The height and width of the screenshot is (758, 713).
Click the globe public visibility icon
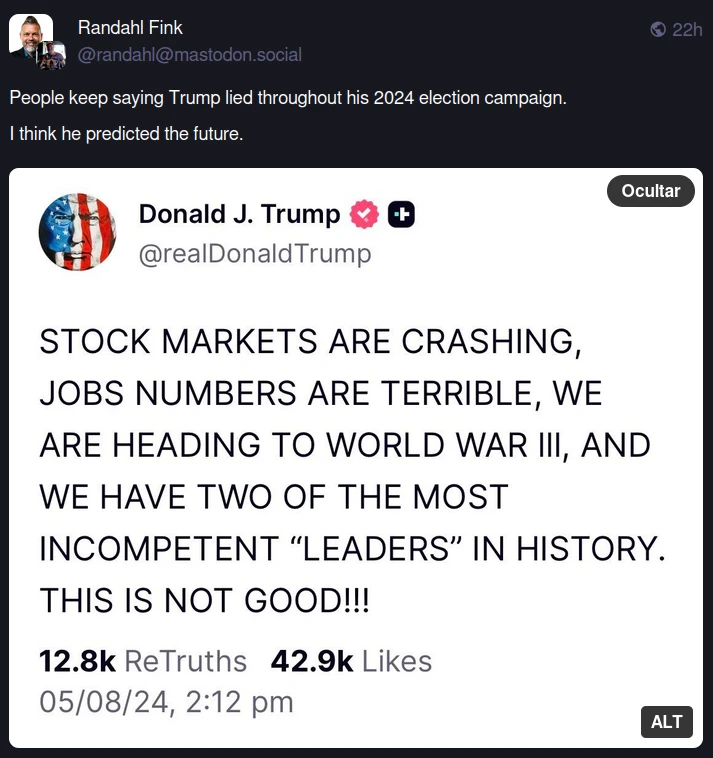(x=657, y=30)
